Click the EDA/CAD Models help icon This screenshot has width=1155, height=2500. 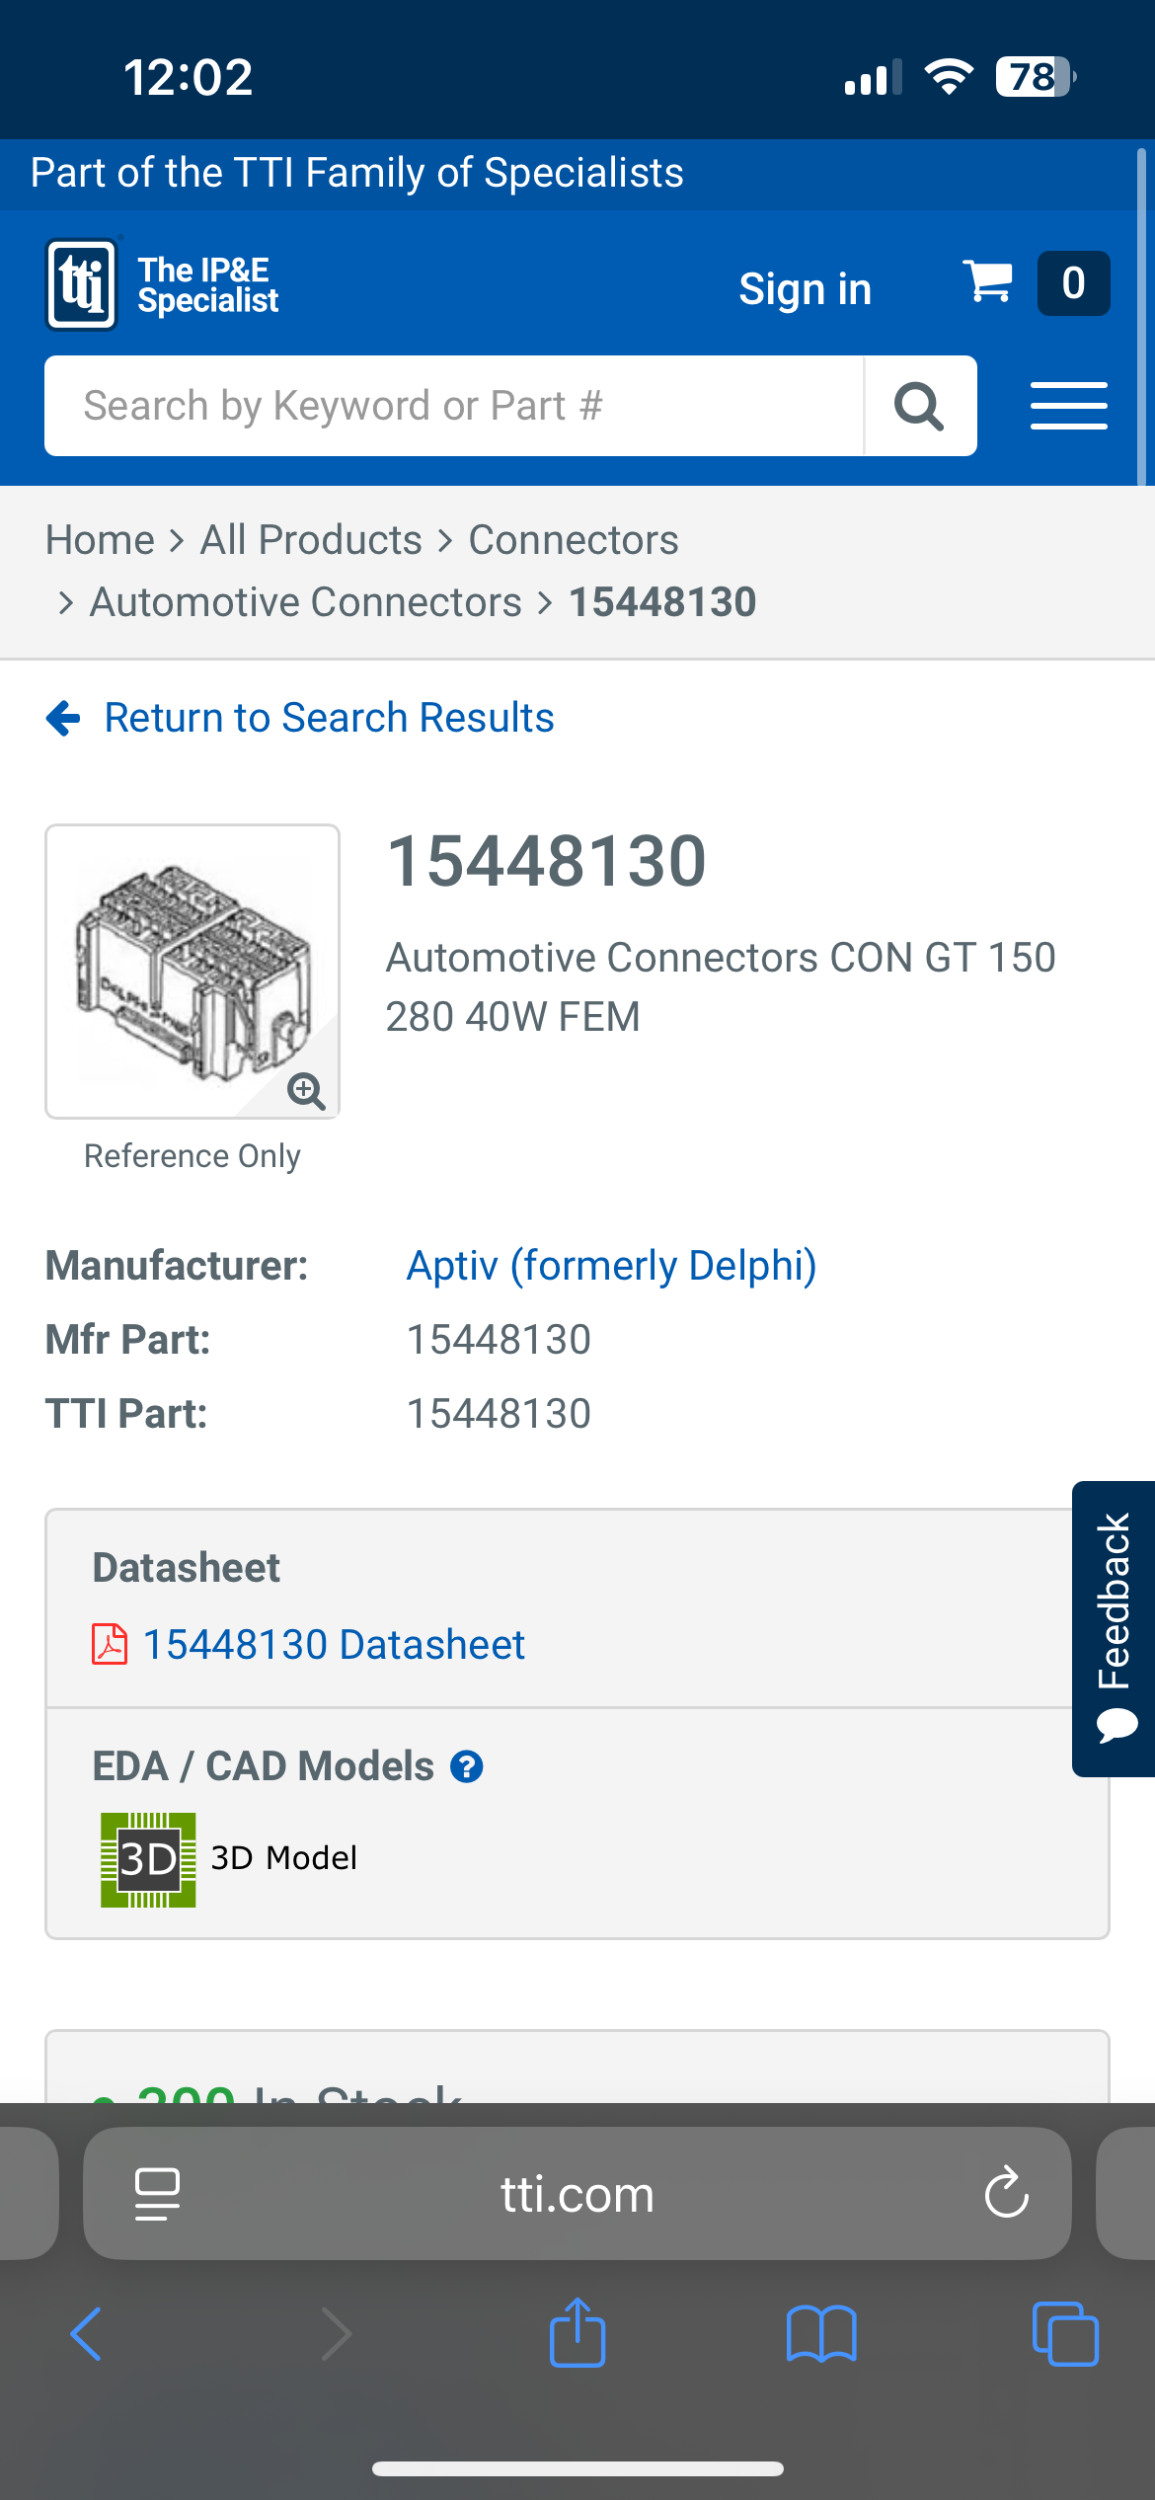(x=466, y=1767)
